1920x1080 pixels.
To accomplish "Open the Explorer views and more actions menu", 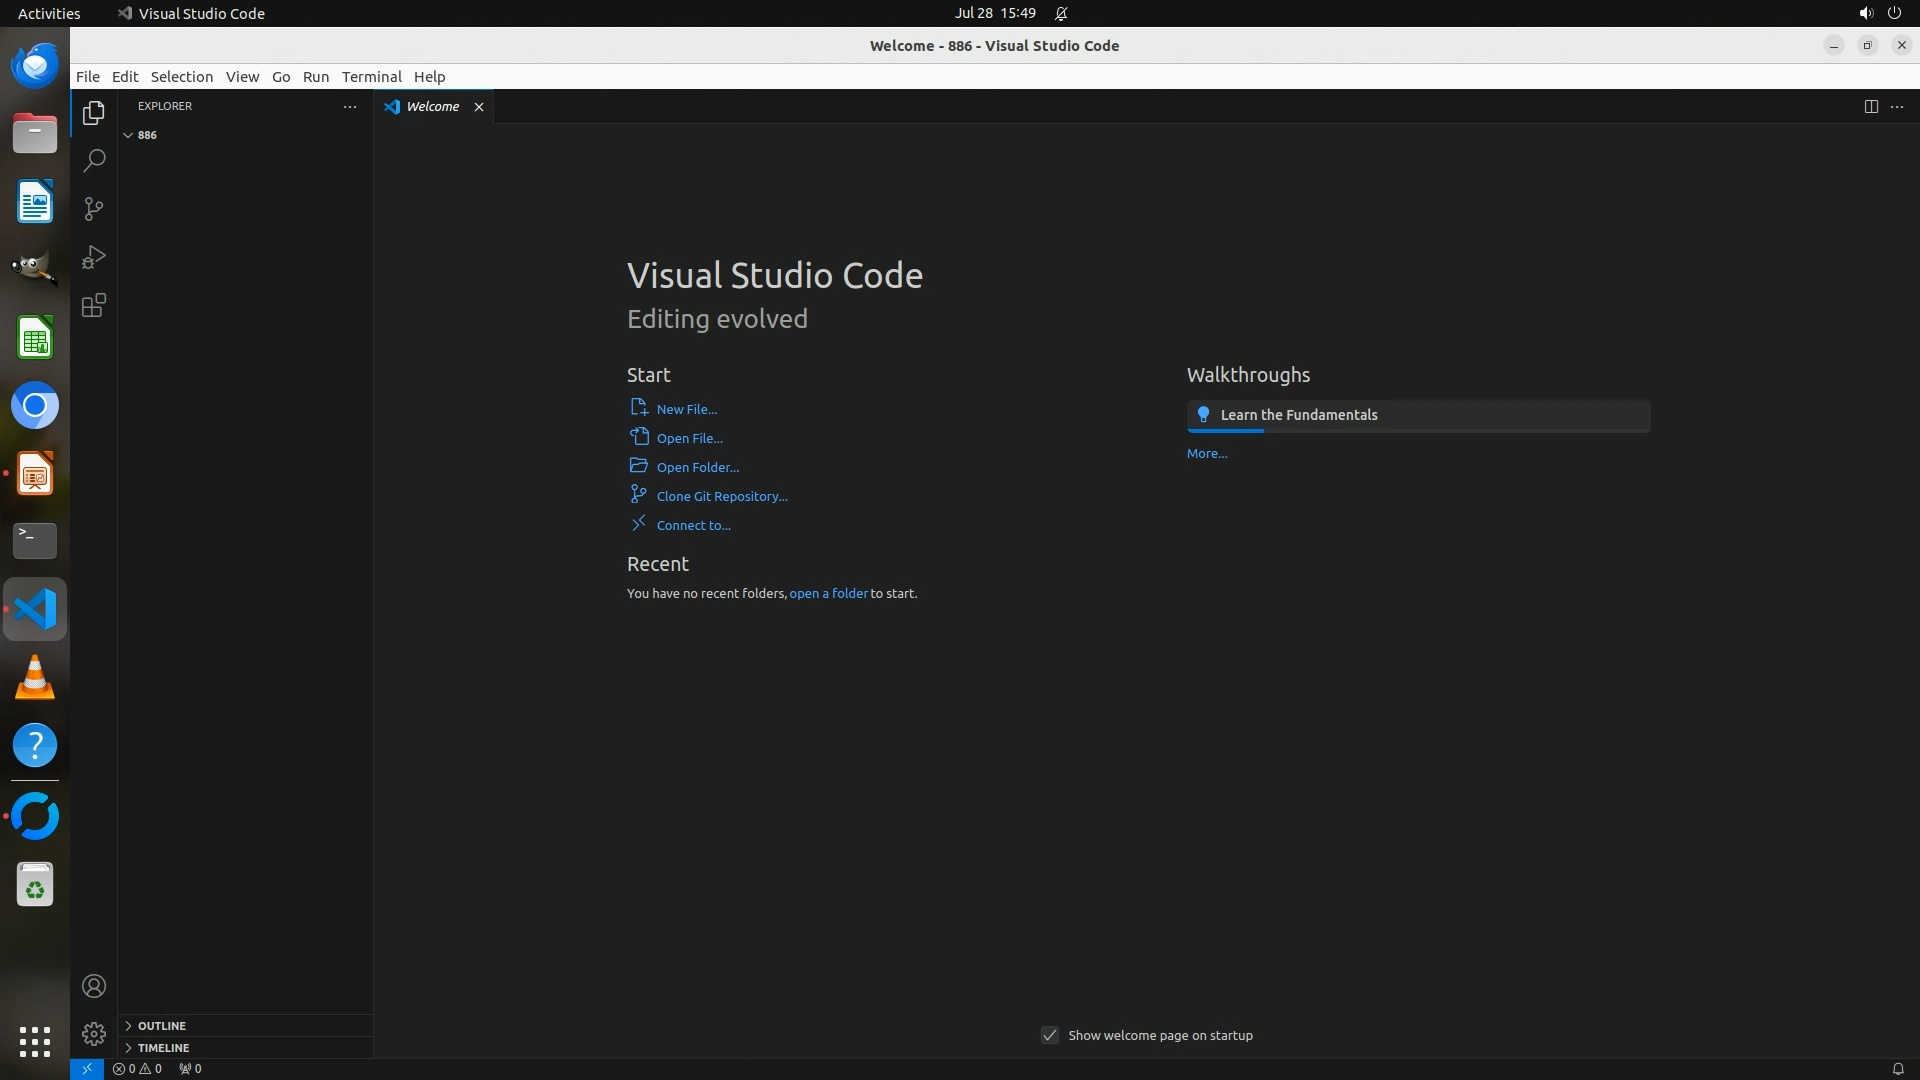I will click(x=349, y=106).
